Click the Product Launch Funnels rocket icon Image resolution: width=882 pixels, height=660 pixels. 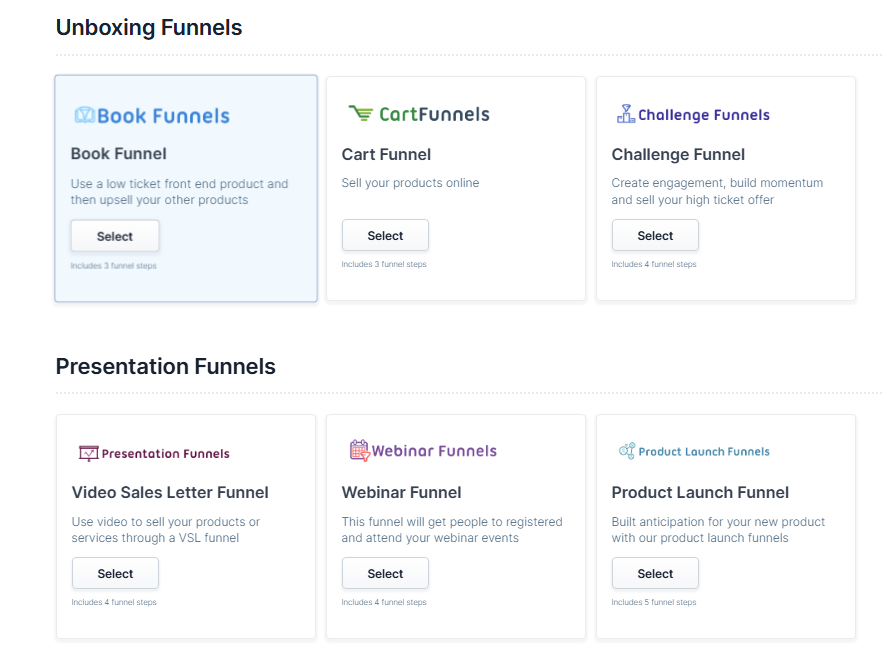click(x=629, y=451)
